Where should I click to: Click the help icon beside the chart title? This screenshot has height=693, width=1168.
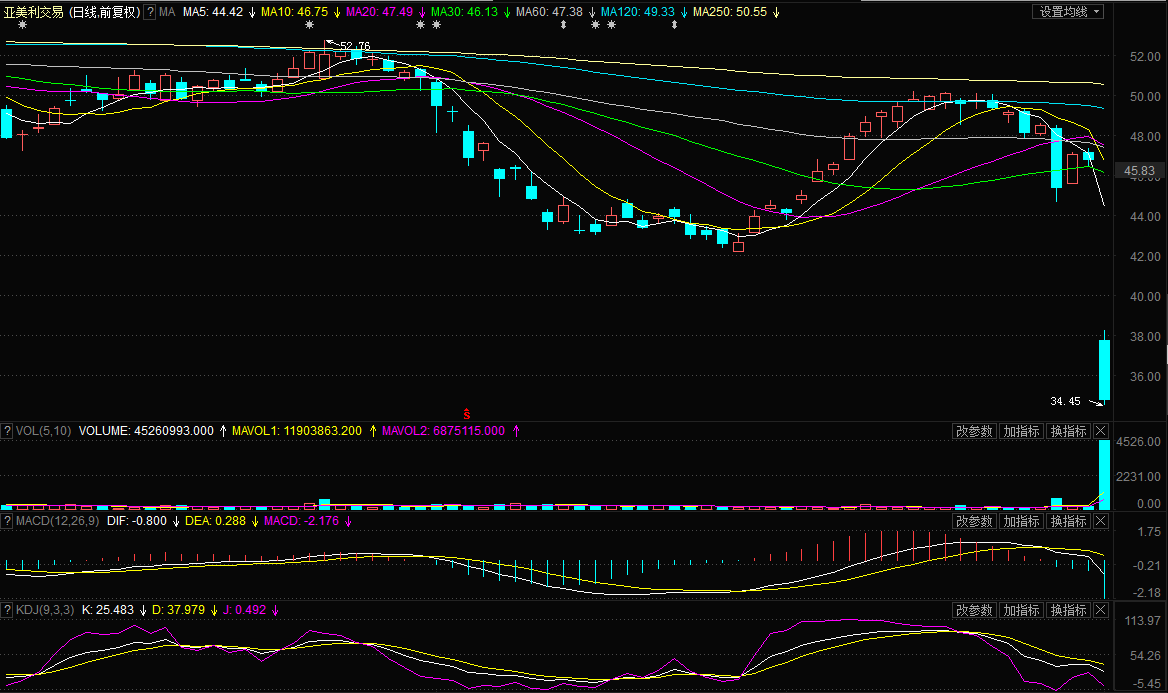click(150, 12)
